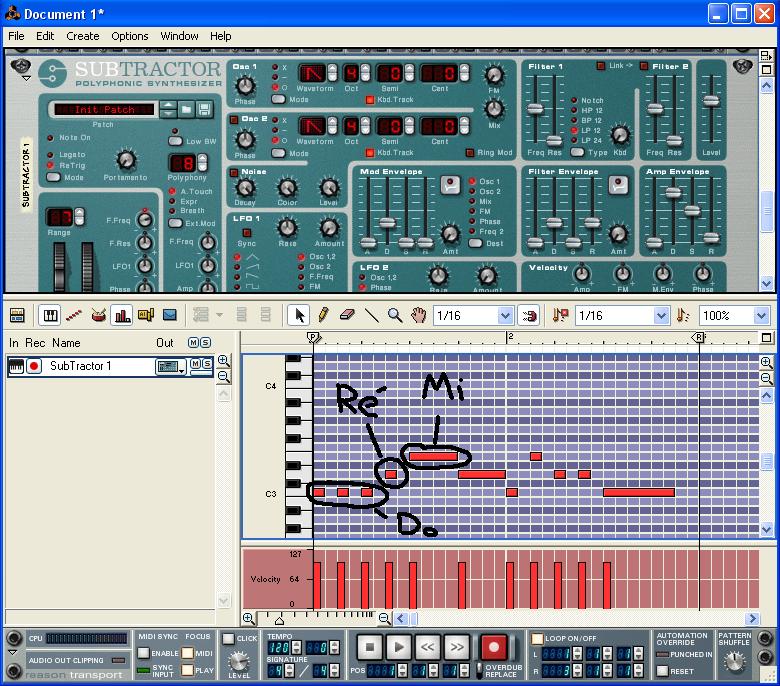Click the Init Patch name display

click(104, 109)
